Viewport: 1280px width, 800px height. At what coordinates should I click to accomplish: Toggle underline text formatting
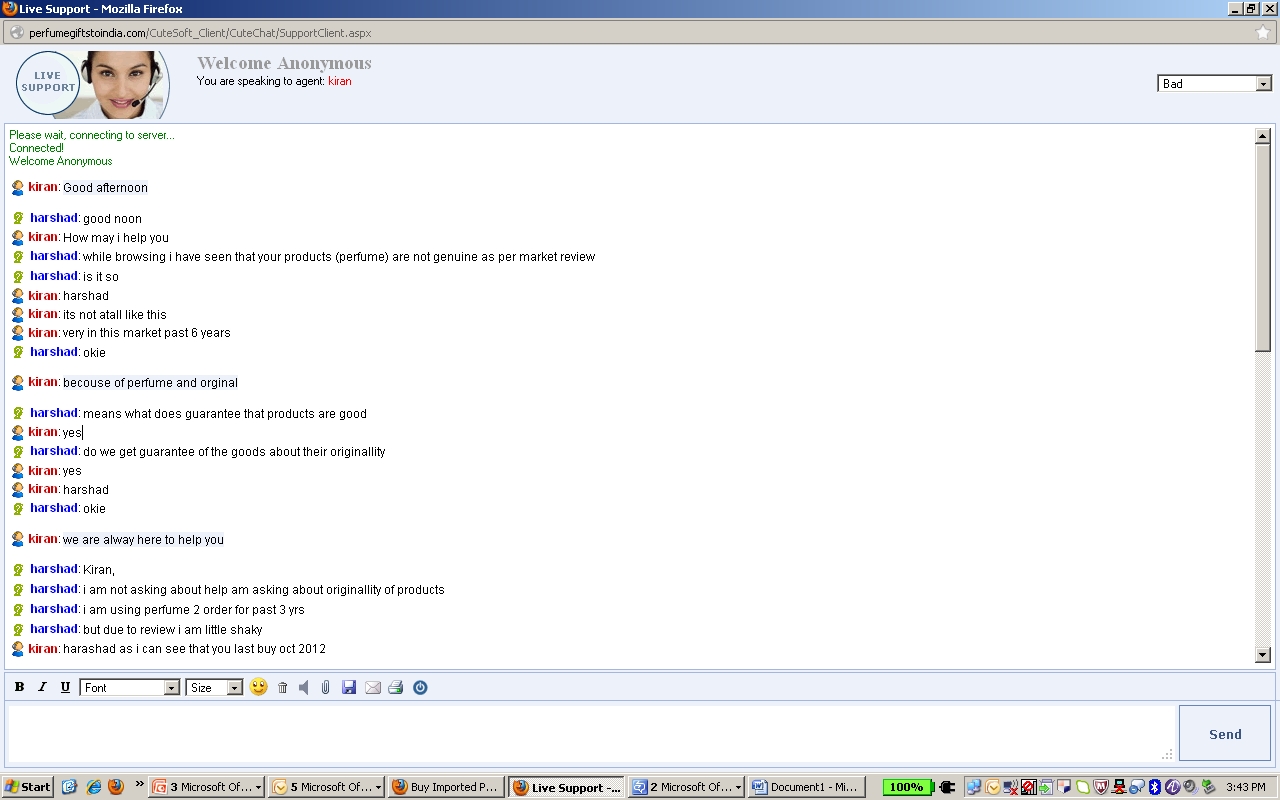(65, 688)
